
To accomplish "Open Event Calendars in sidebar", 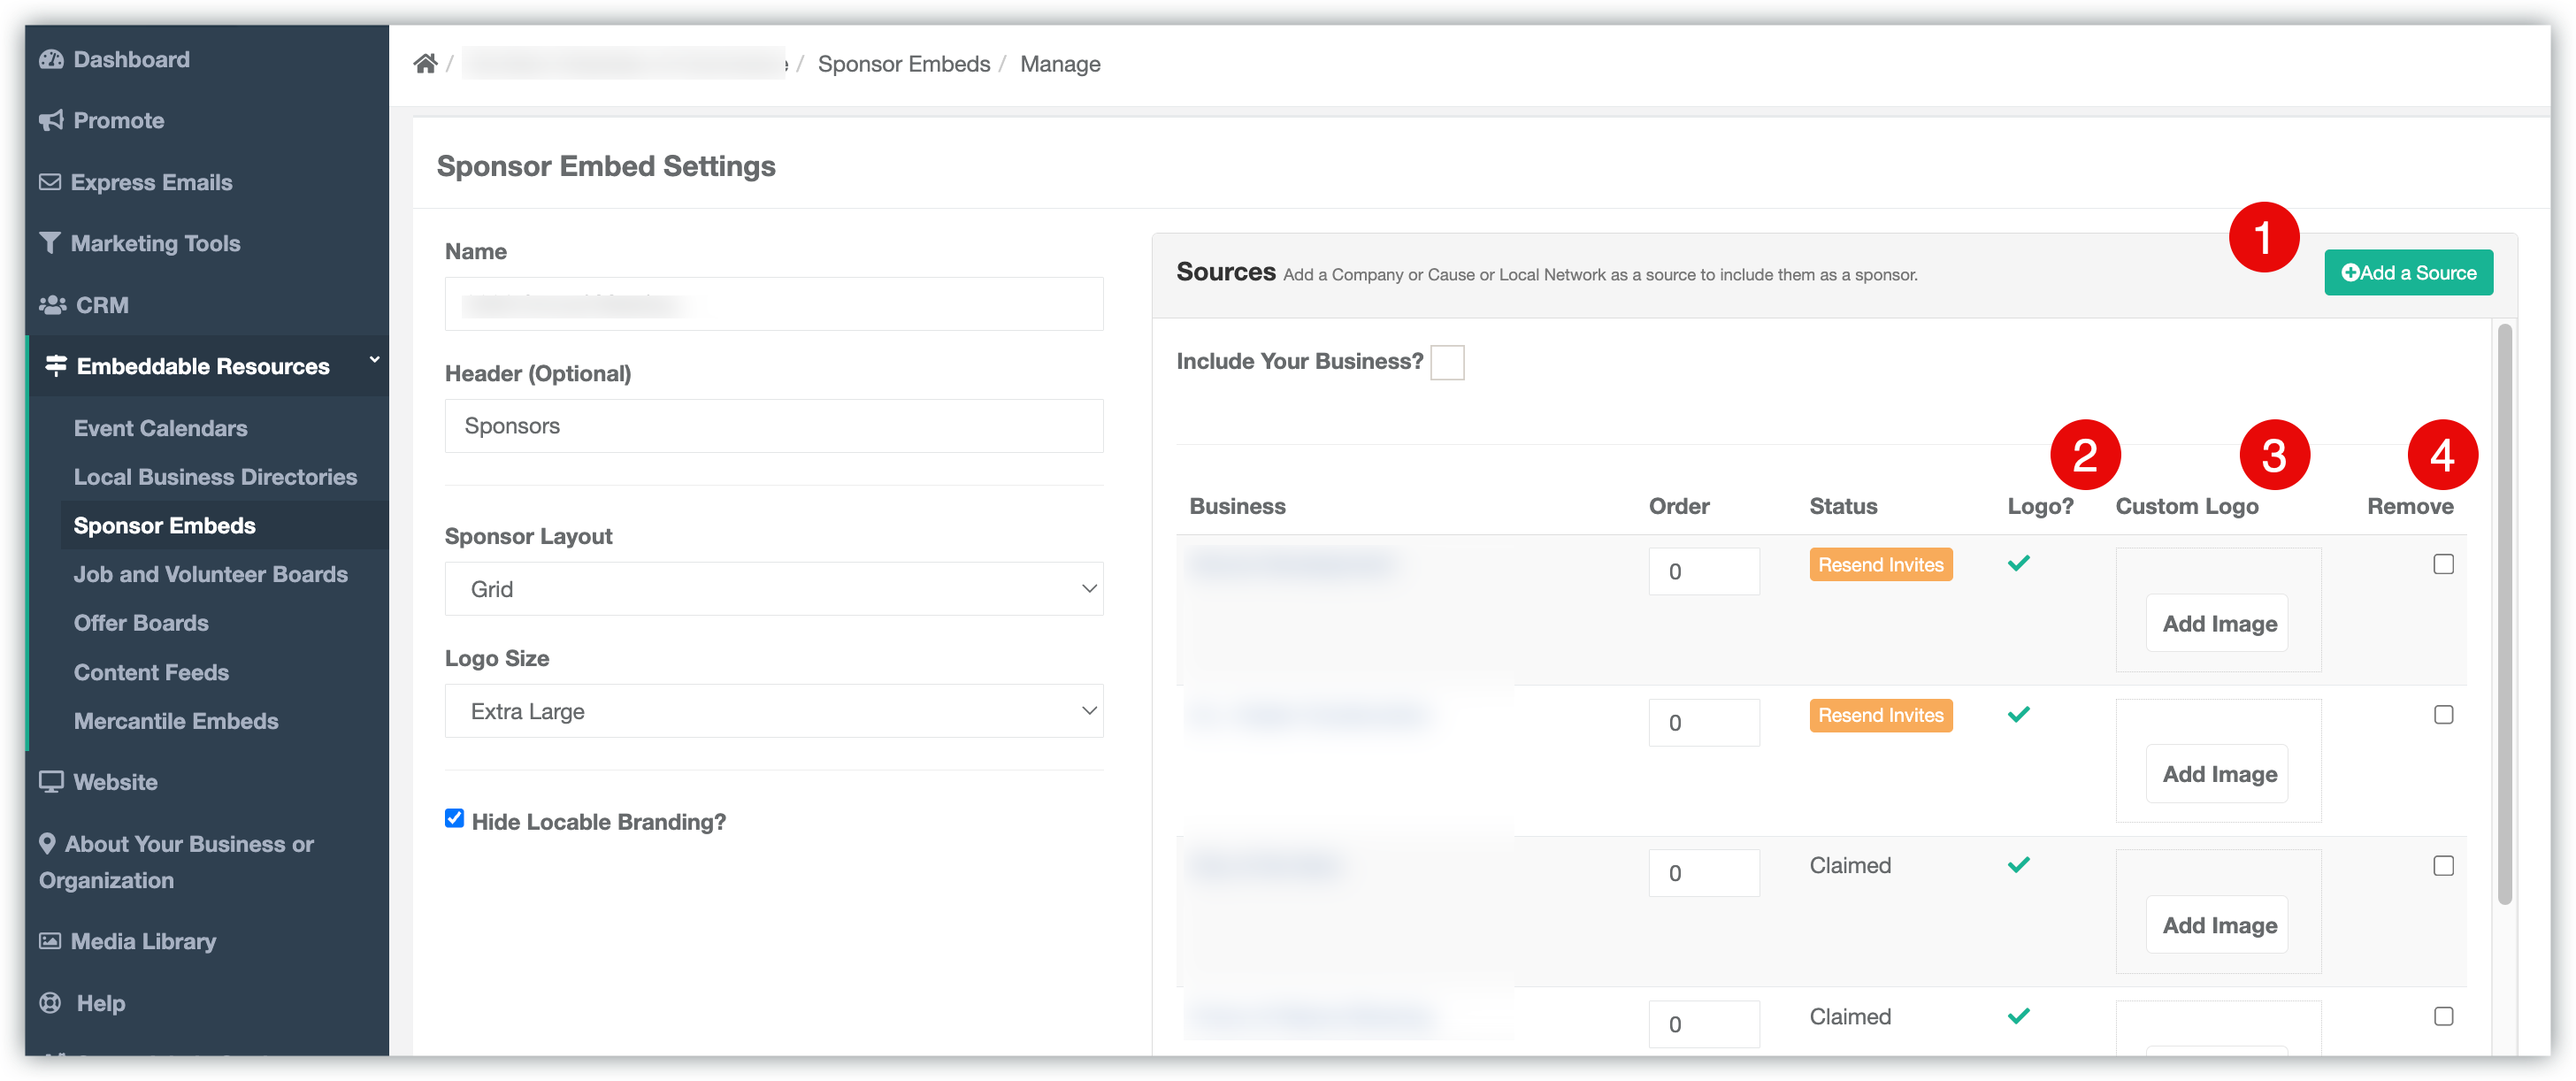I will (160, 428).
